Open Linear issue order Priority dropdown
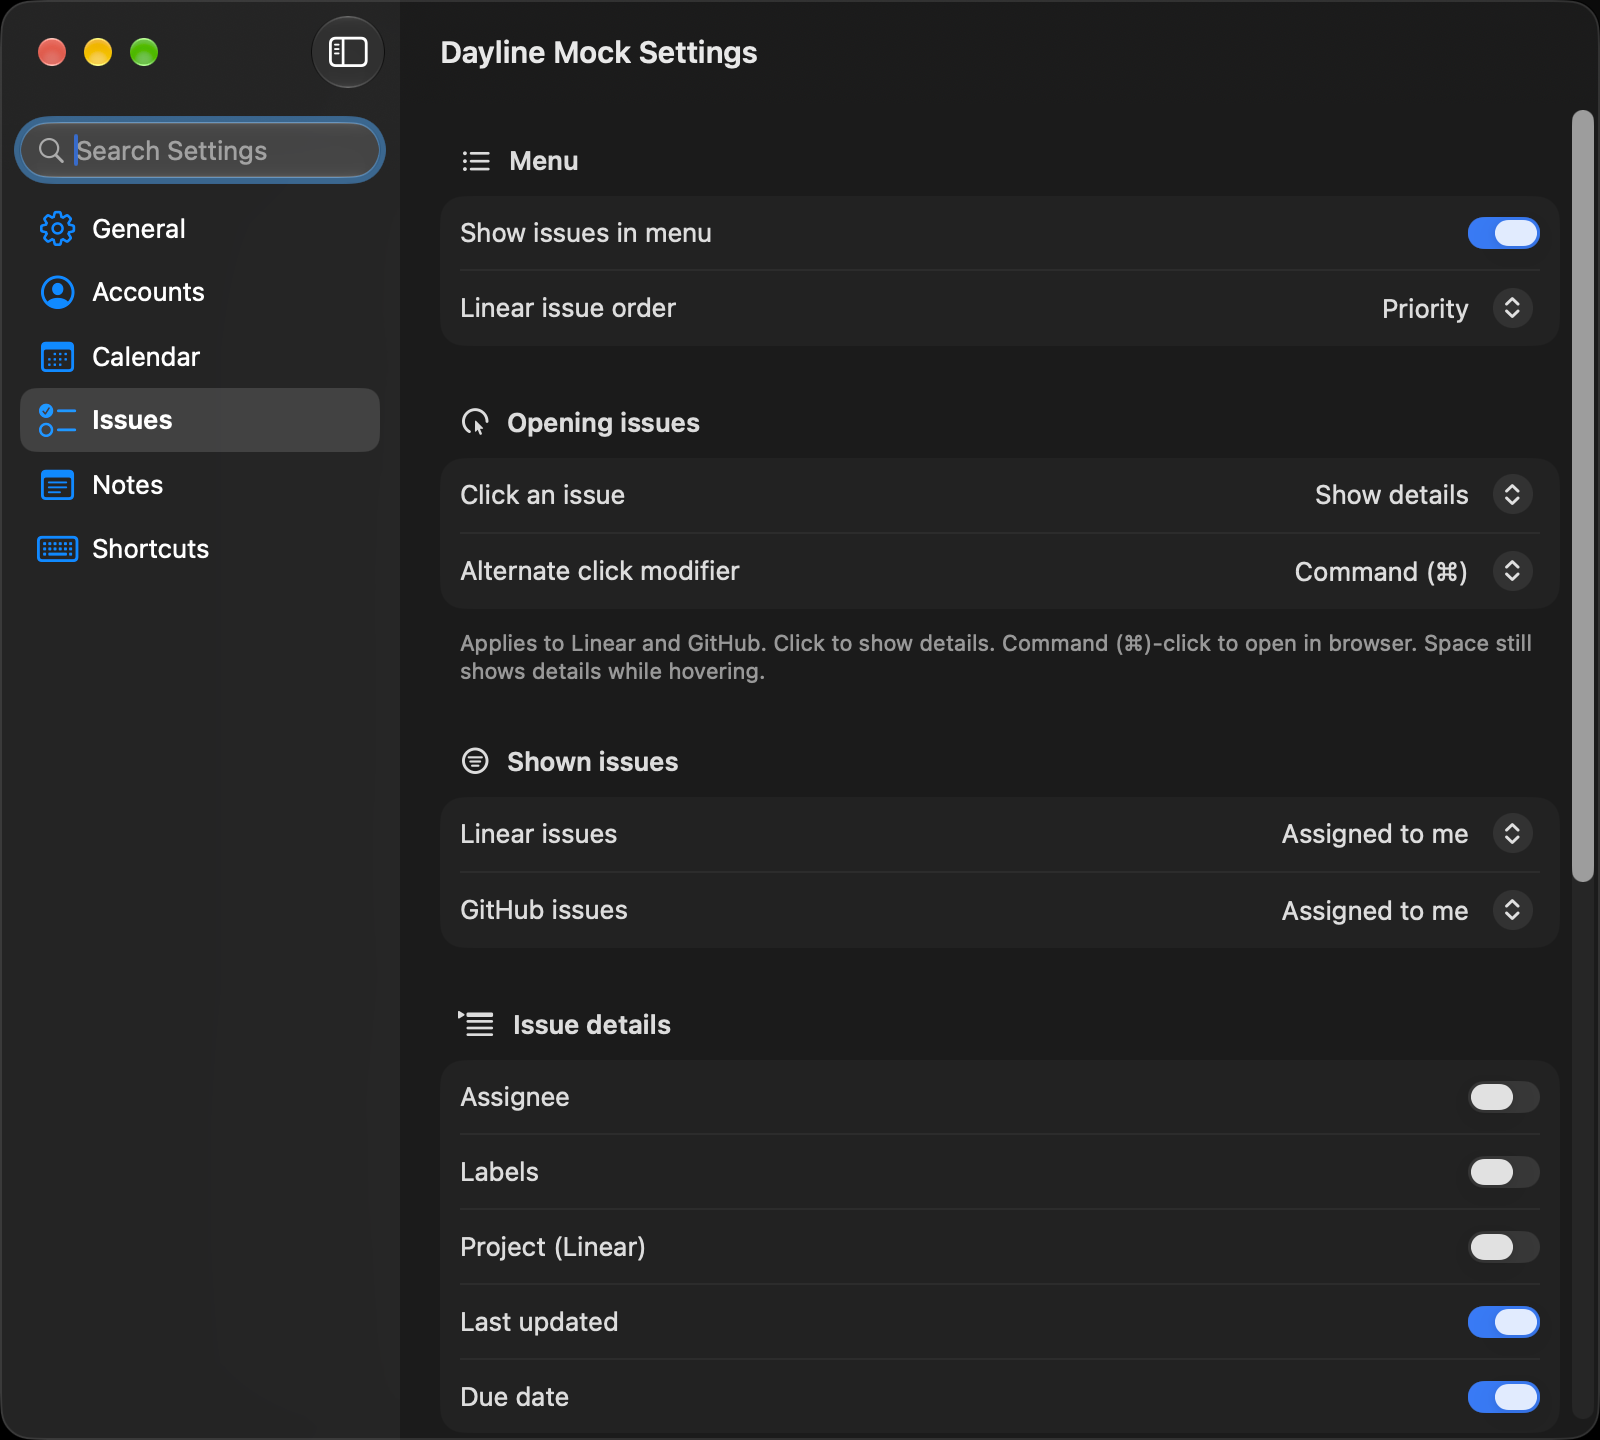Screen dimensions: 1600x1440 (x=1456, y=308)
